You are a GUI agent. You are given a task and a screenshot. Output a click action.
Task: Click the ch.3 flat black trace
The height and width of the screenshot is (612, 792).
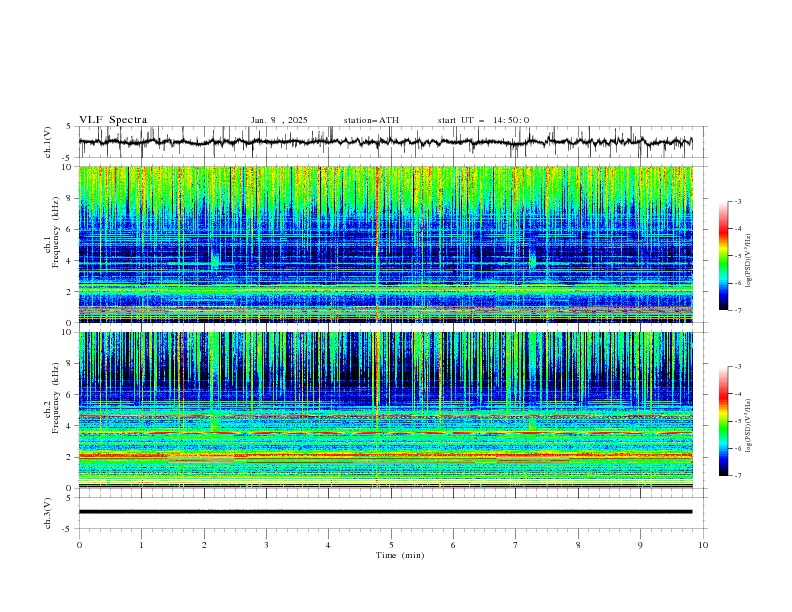coord(385,512)
